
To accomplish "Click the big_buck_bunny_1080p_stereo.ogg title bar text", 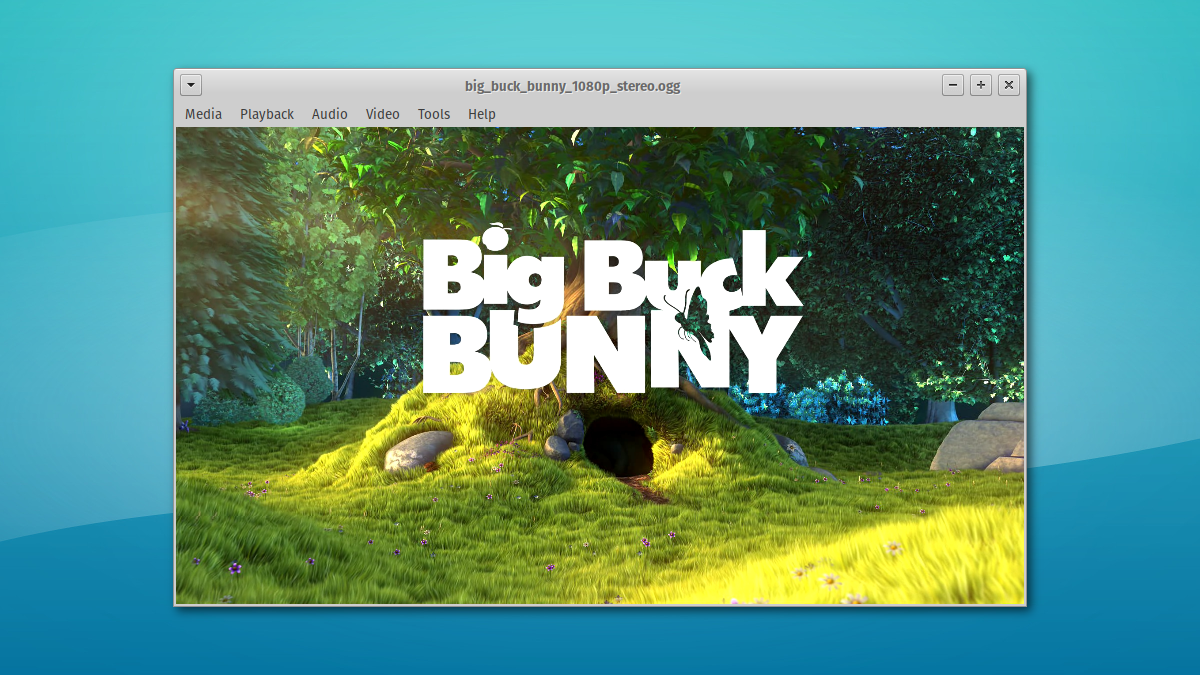I will pos(572,86).
